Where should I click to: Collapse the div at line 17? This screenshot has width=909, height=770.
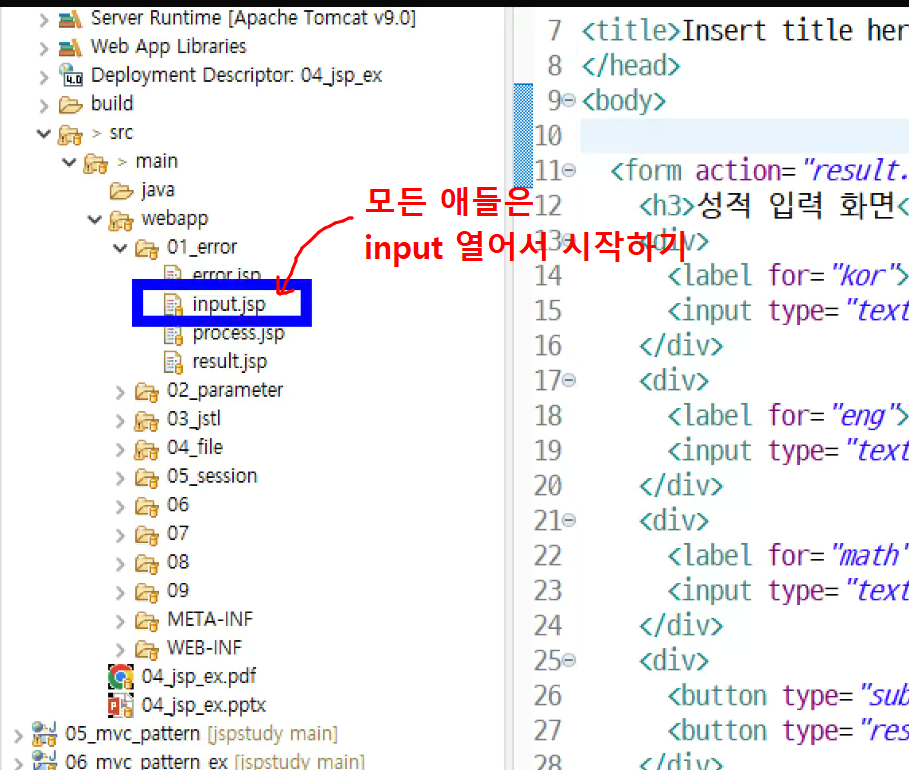click(569, 380)
